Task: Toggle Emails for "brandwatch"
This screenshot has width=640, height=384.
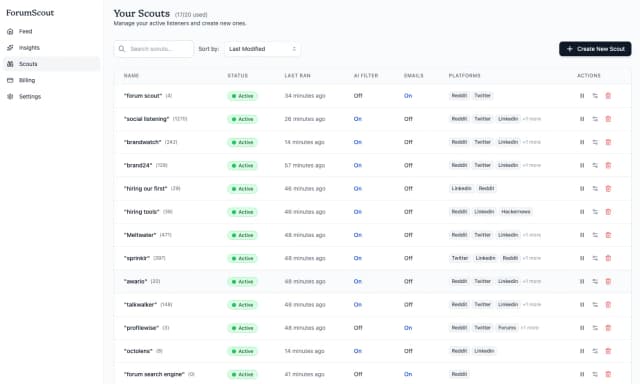Action: pos(408,142)
